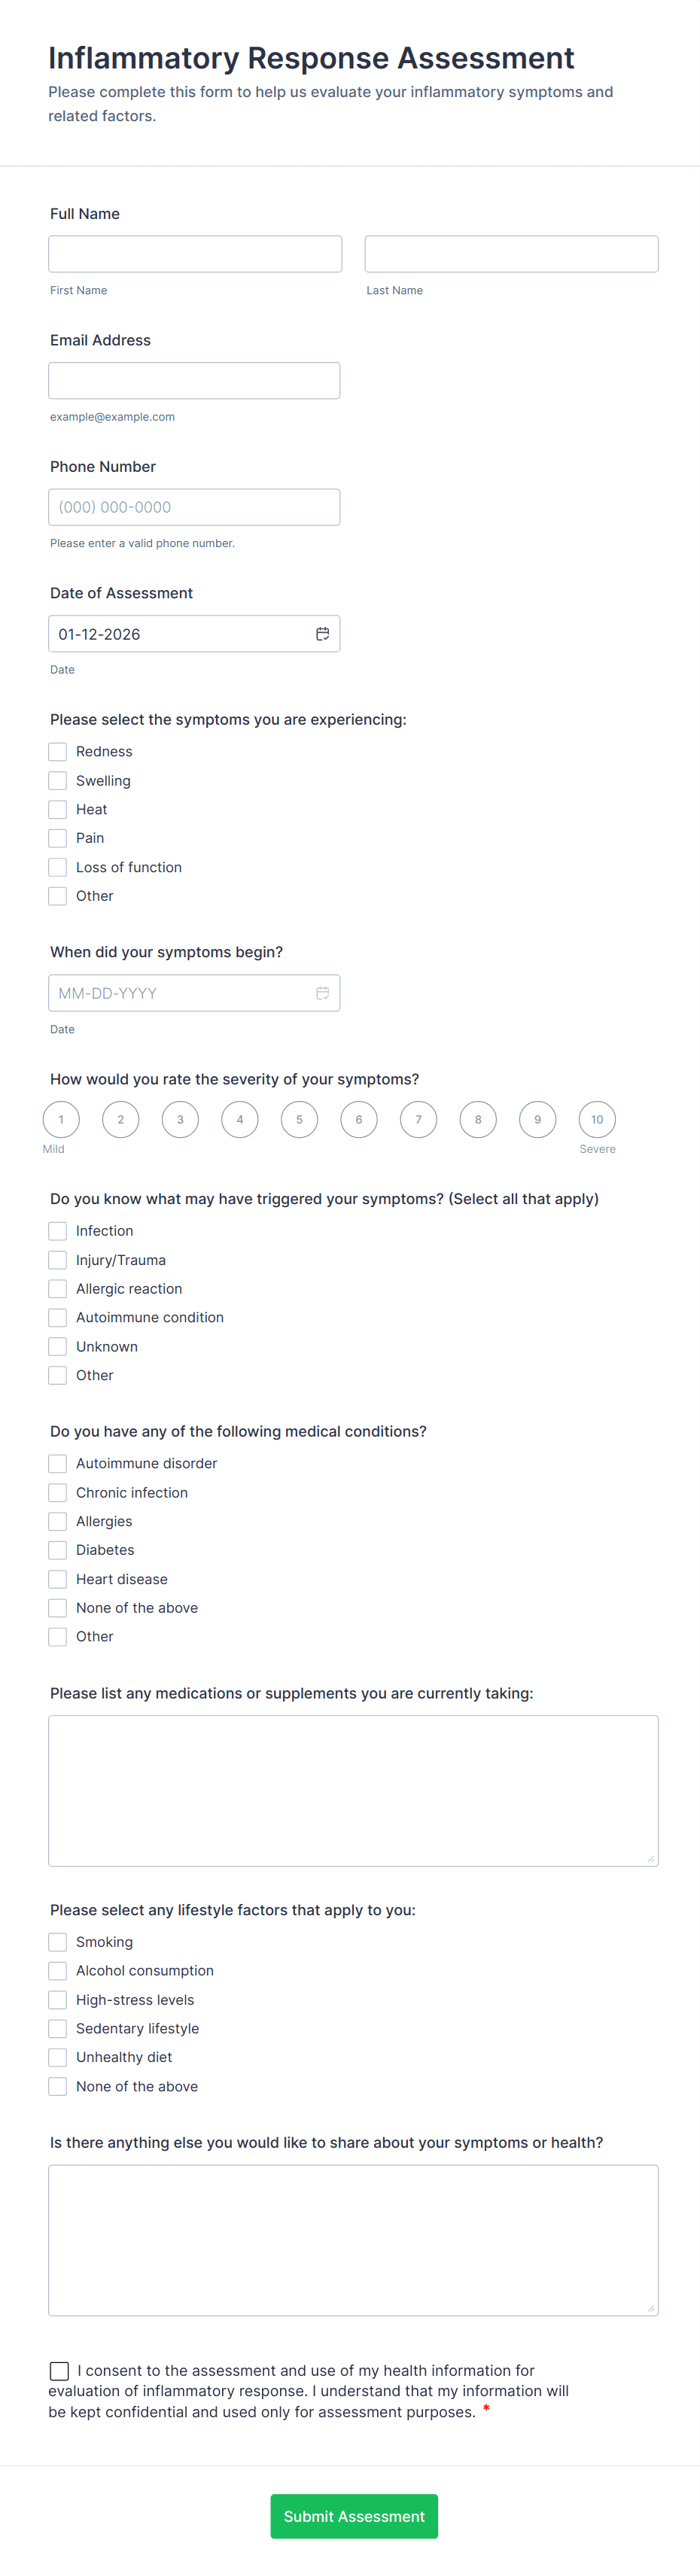This screenshot has width=700, height=2576.
Task: Enable the High-stress levels option
Action: 57,1999
